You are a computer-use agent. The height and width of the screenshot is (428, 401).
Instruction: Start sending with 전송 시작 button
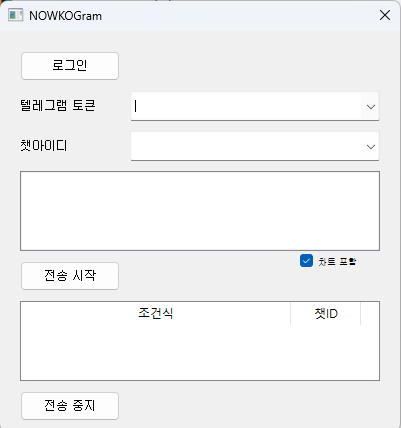(70, 276)
